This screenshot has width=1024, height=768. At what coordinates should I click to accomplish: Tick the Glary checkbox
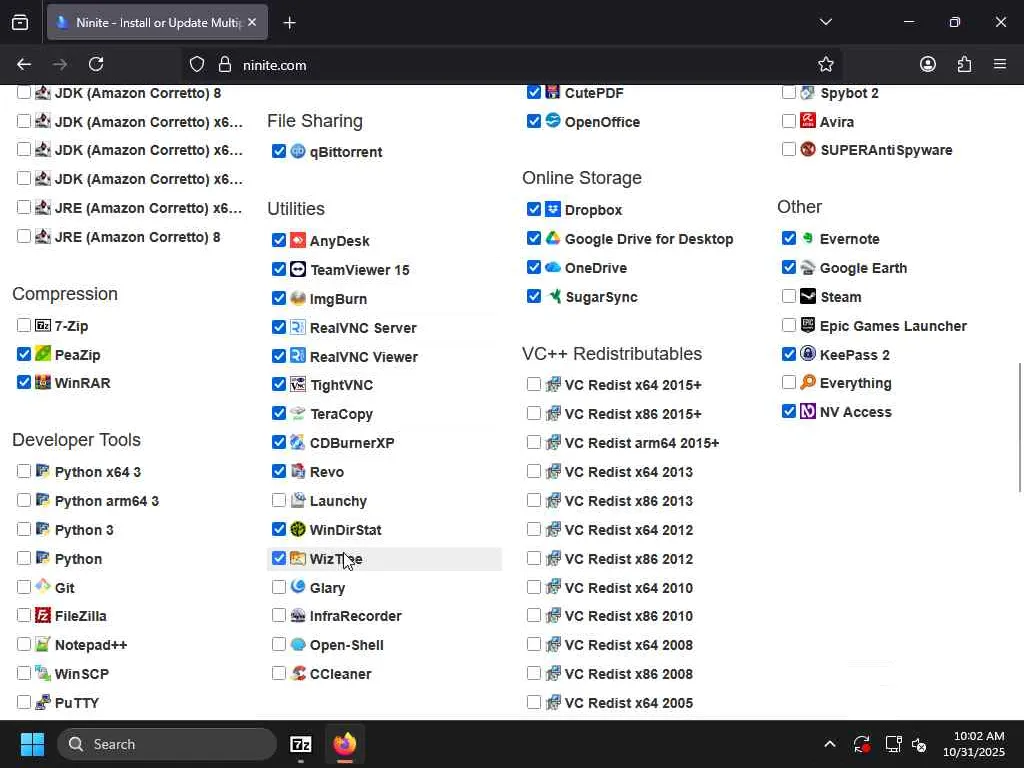pos(279,587)
